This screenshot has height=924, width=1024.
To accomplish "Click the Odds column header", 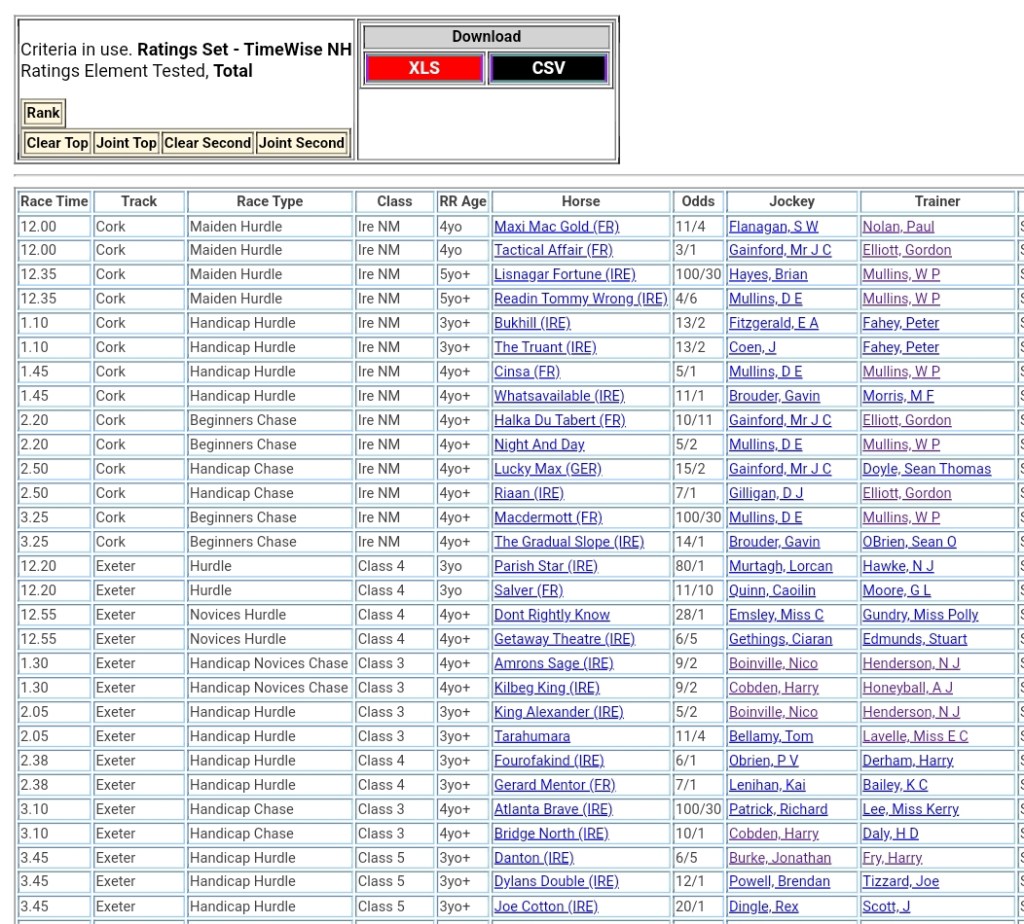I will click(x=698, y=201).
